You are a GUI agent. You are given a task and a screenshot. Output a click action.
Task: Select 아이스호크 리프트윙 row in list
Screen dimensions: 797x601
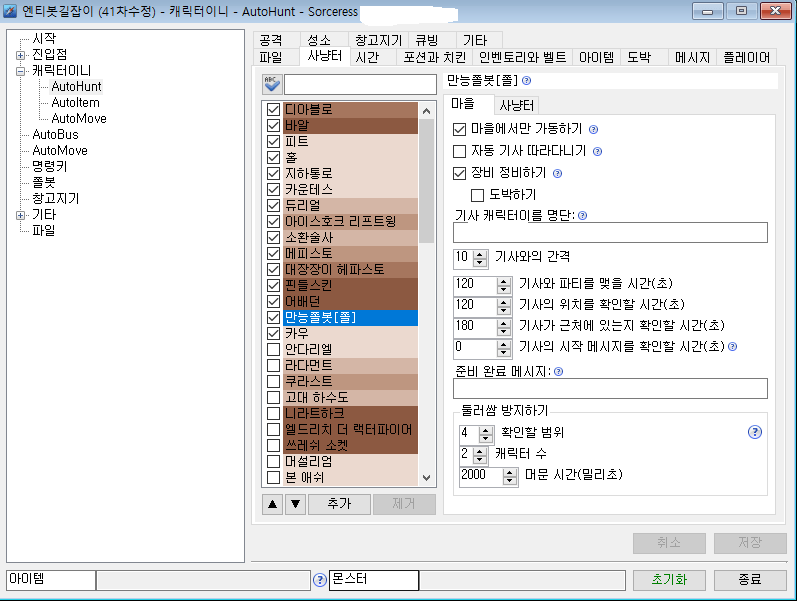click(350, 222)
